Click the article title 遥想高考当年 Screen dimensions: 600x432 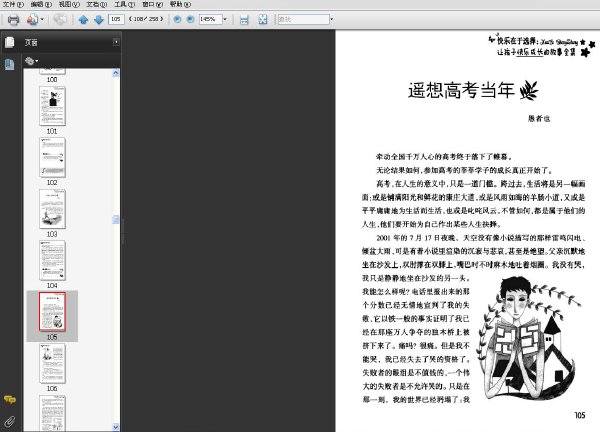tap(461, 90)
